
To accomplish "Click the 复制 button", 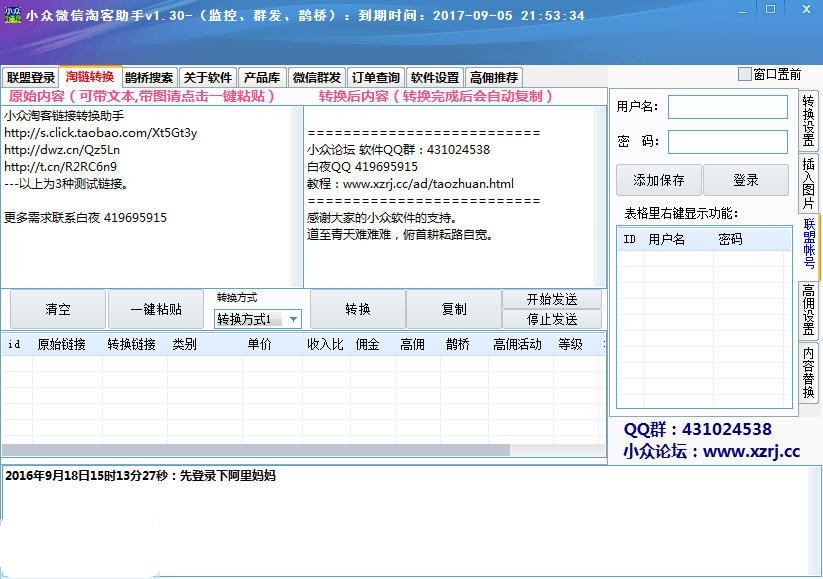I will pos(454,309).
